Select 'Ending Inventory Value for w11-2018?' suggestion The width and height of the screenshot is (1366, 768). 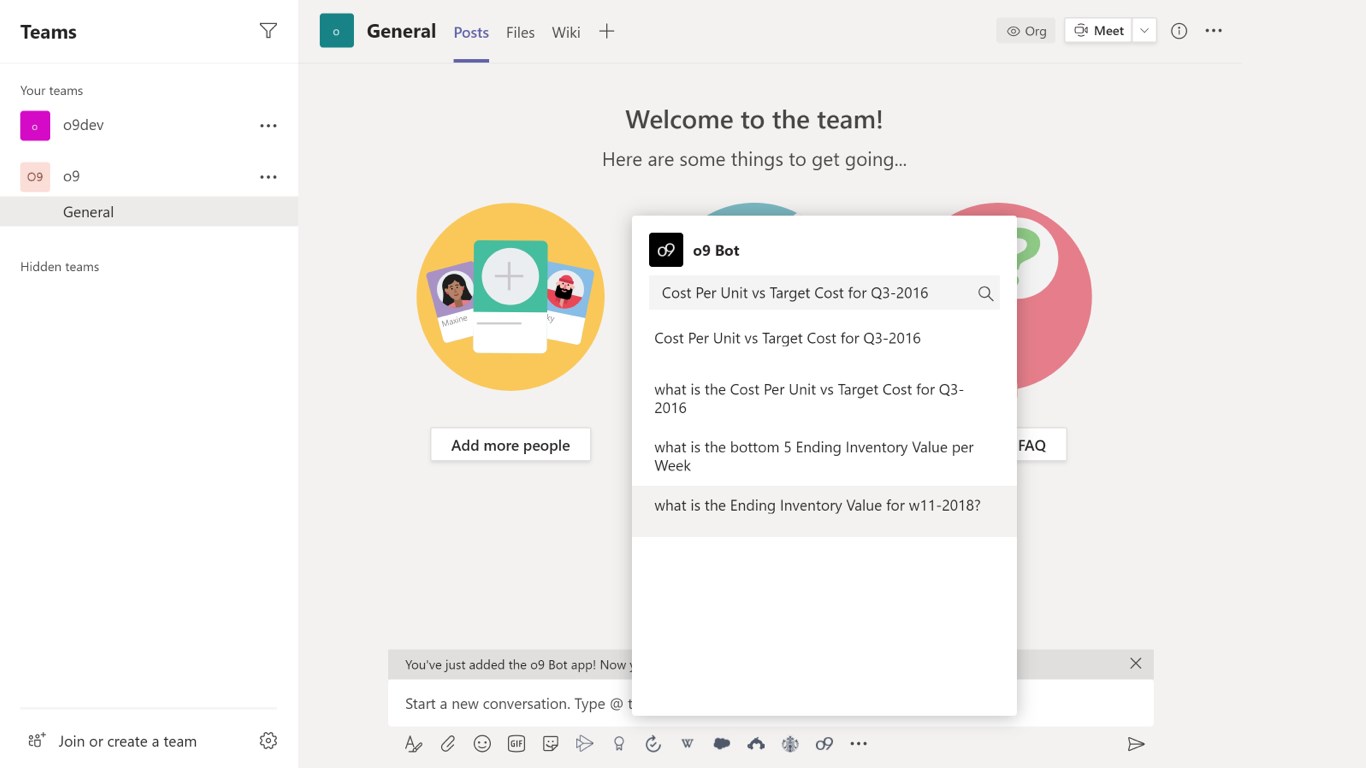coord(824,511)
